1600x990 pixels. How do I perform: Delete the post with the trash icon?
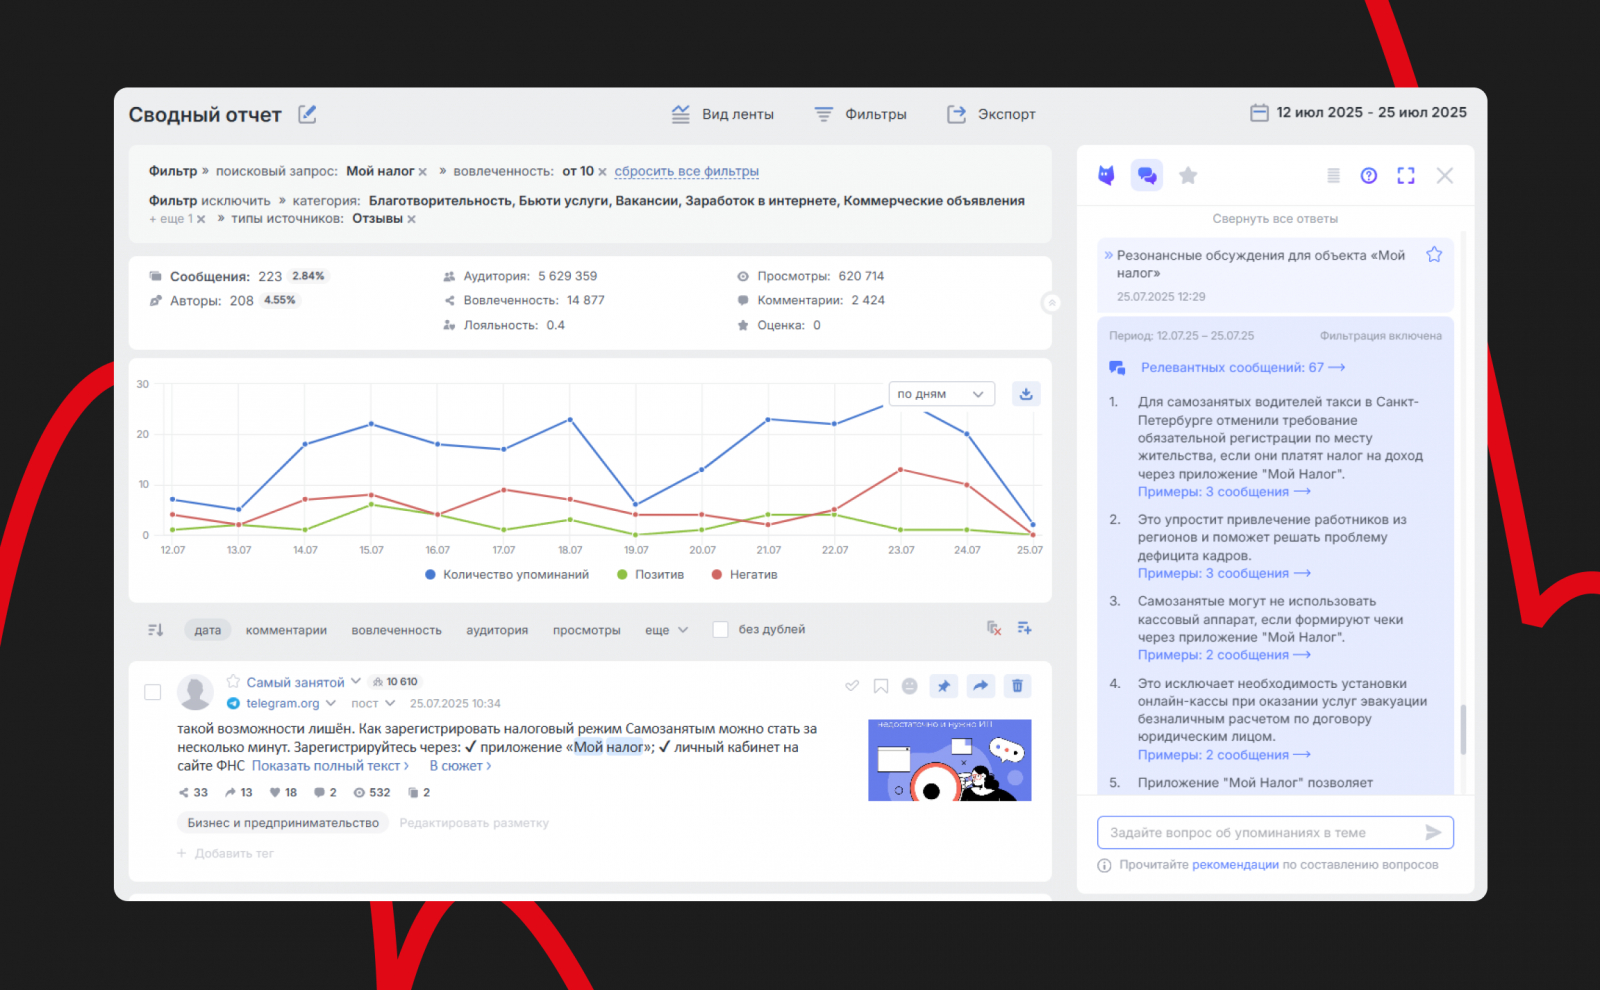tap(1017, 686)
